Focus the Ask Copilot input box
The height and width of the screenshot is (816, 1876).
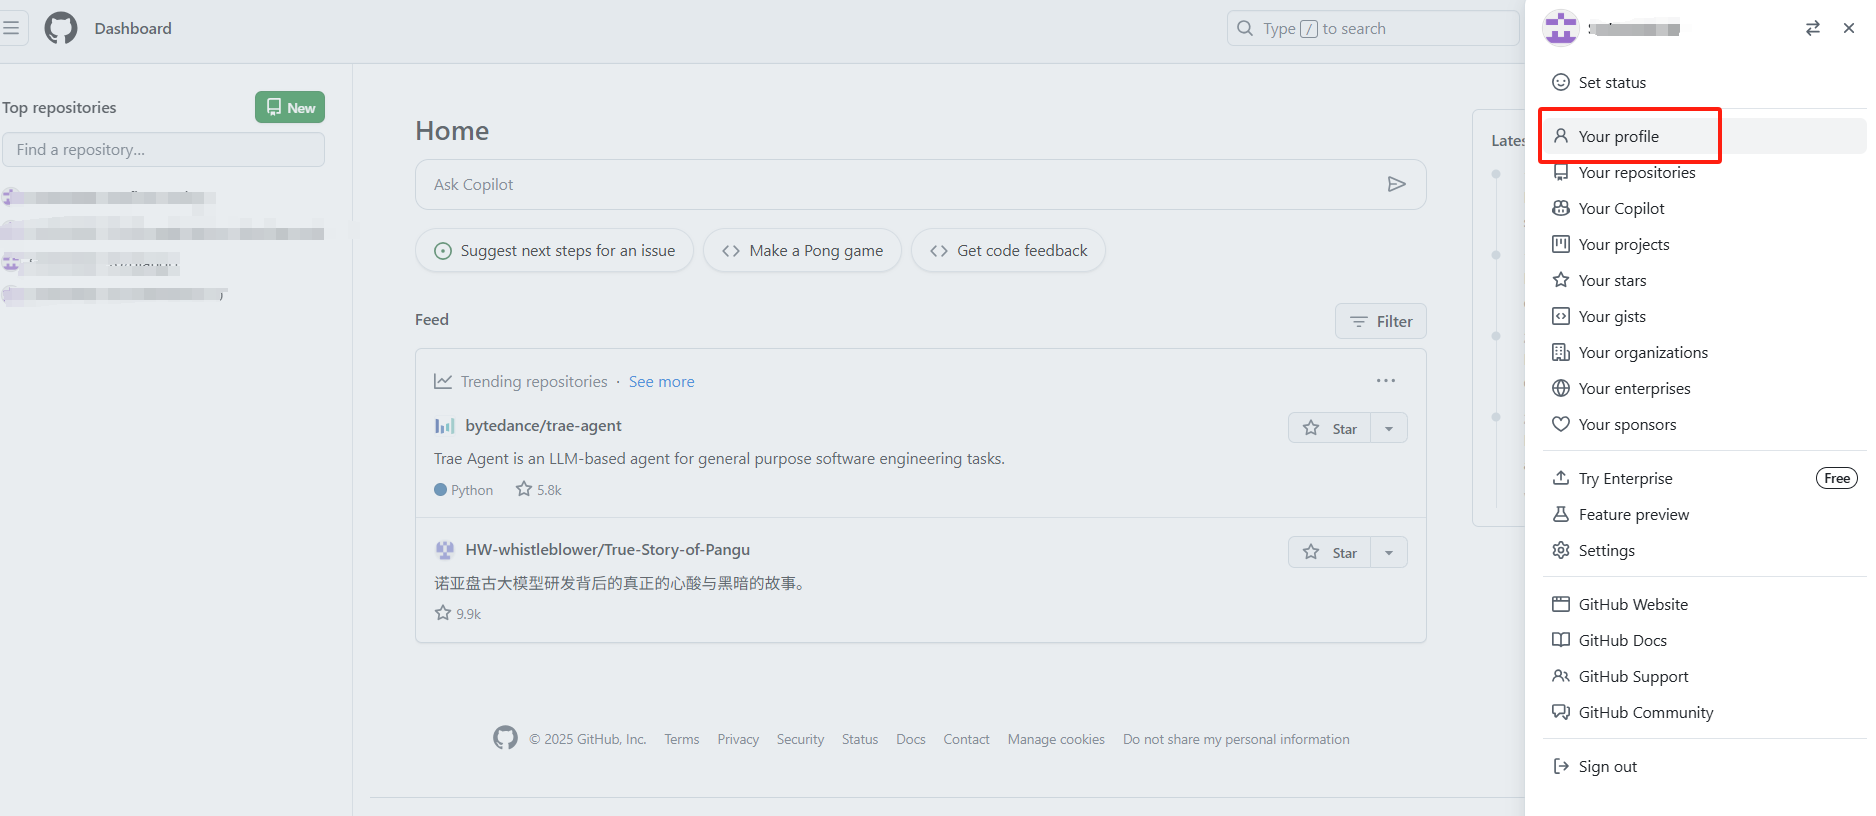[x=920, y=184]
